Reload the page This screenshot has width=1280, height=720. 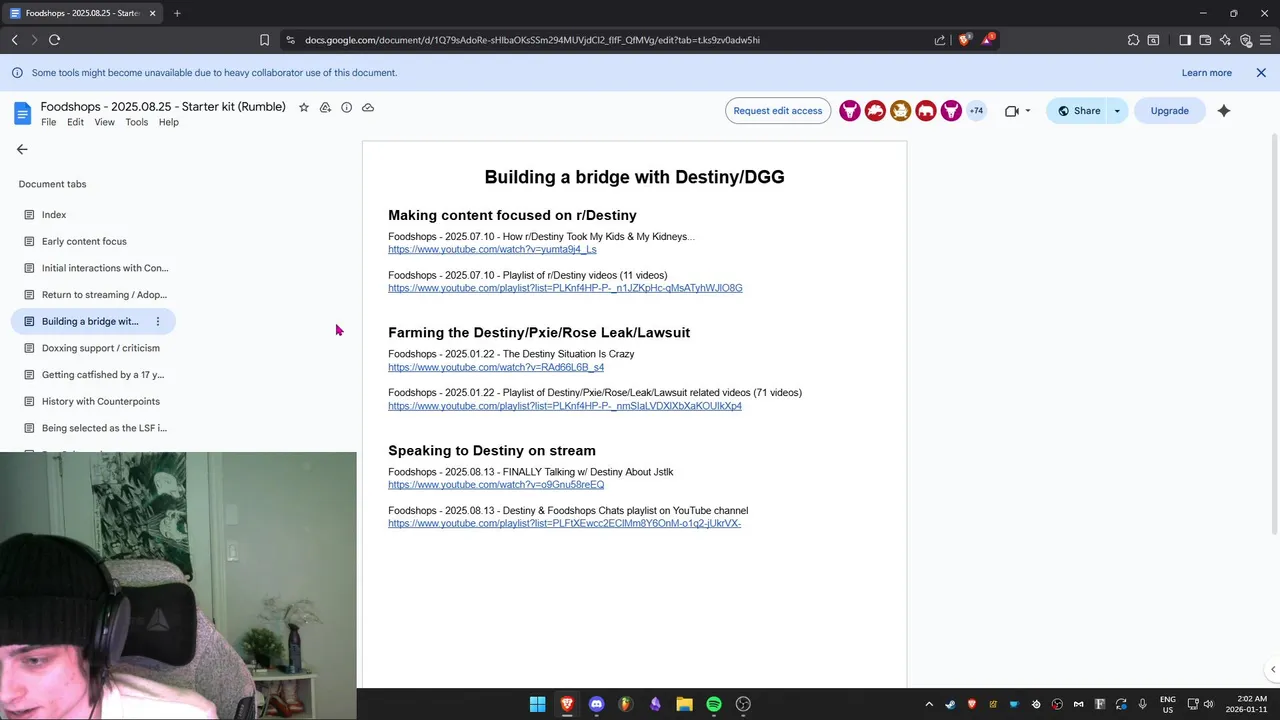pos(54,40)
